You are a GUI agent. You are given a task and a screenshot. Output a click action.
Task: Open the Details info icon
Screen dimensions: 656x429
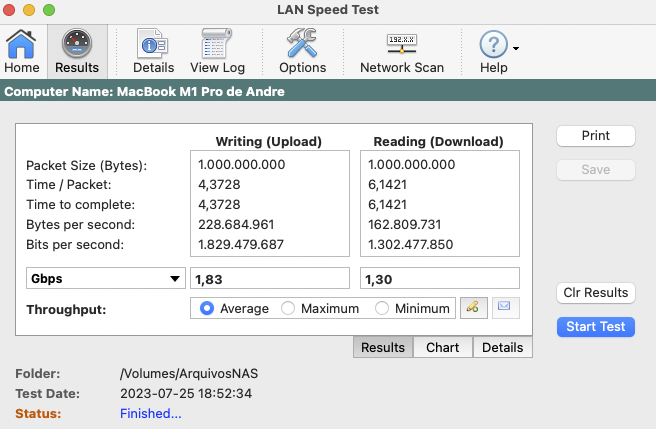[153, 44]
